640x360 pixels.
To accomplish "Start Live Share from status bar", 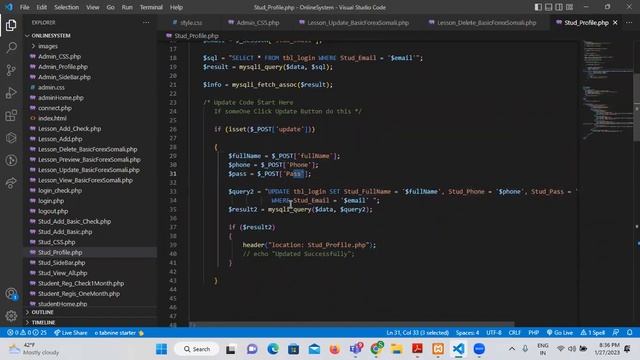I will [x=71, y=333].
